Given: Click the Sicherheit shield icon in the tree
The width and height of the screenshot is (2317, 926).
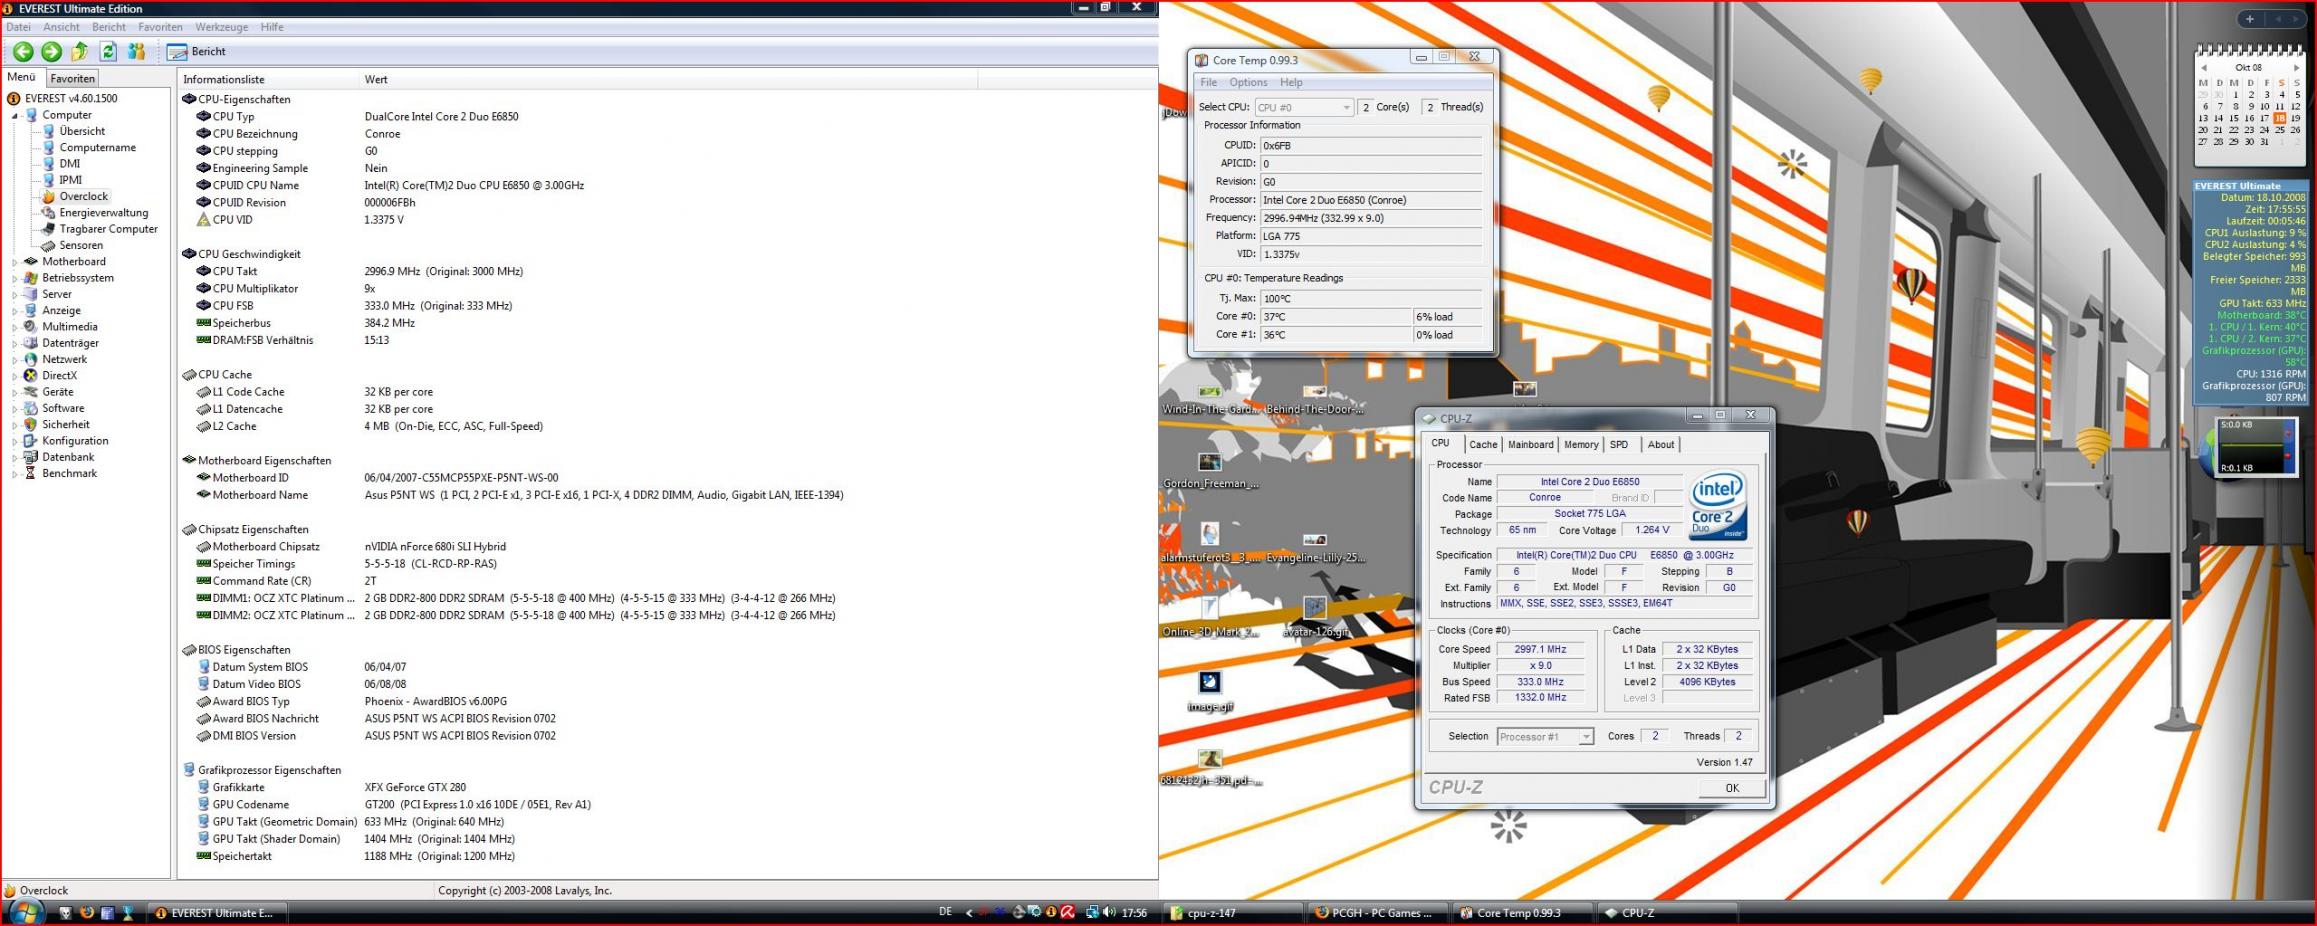Looking at the screenshot, I should tap(31, 425).
